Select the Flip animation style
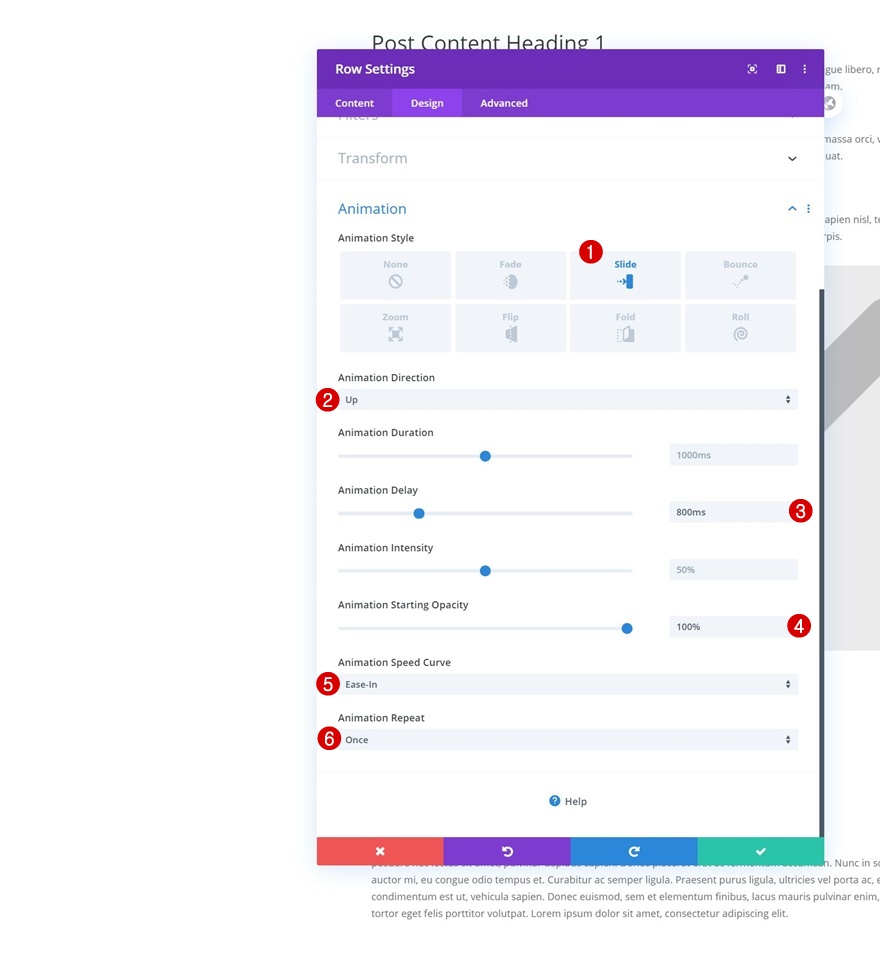The image size is (880, 963). (x=510, y=328)
